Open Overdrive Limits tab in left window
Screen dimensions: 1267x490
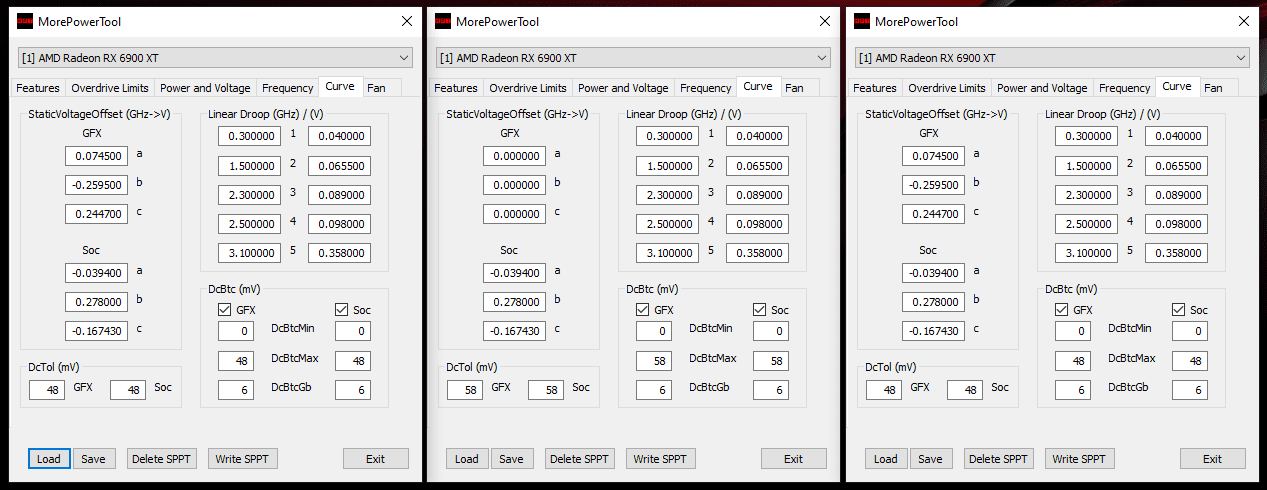coord(109,88)
